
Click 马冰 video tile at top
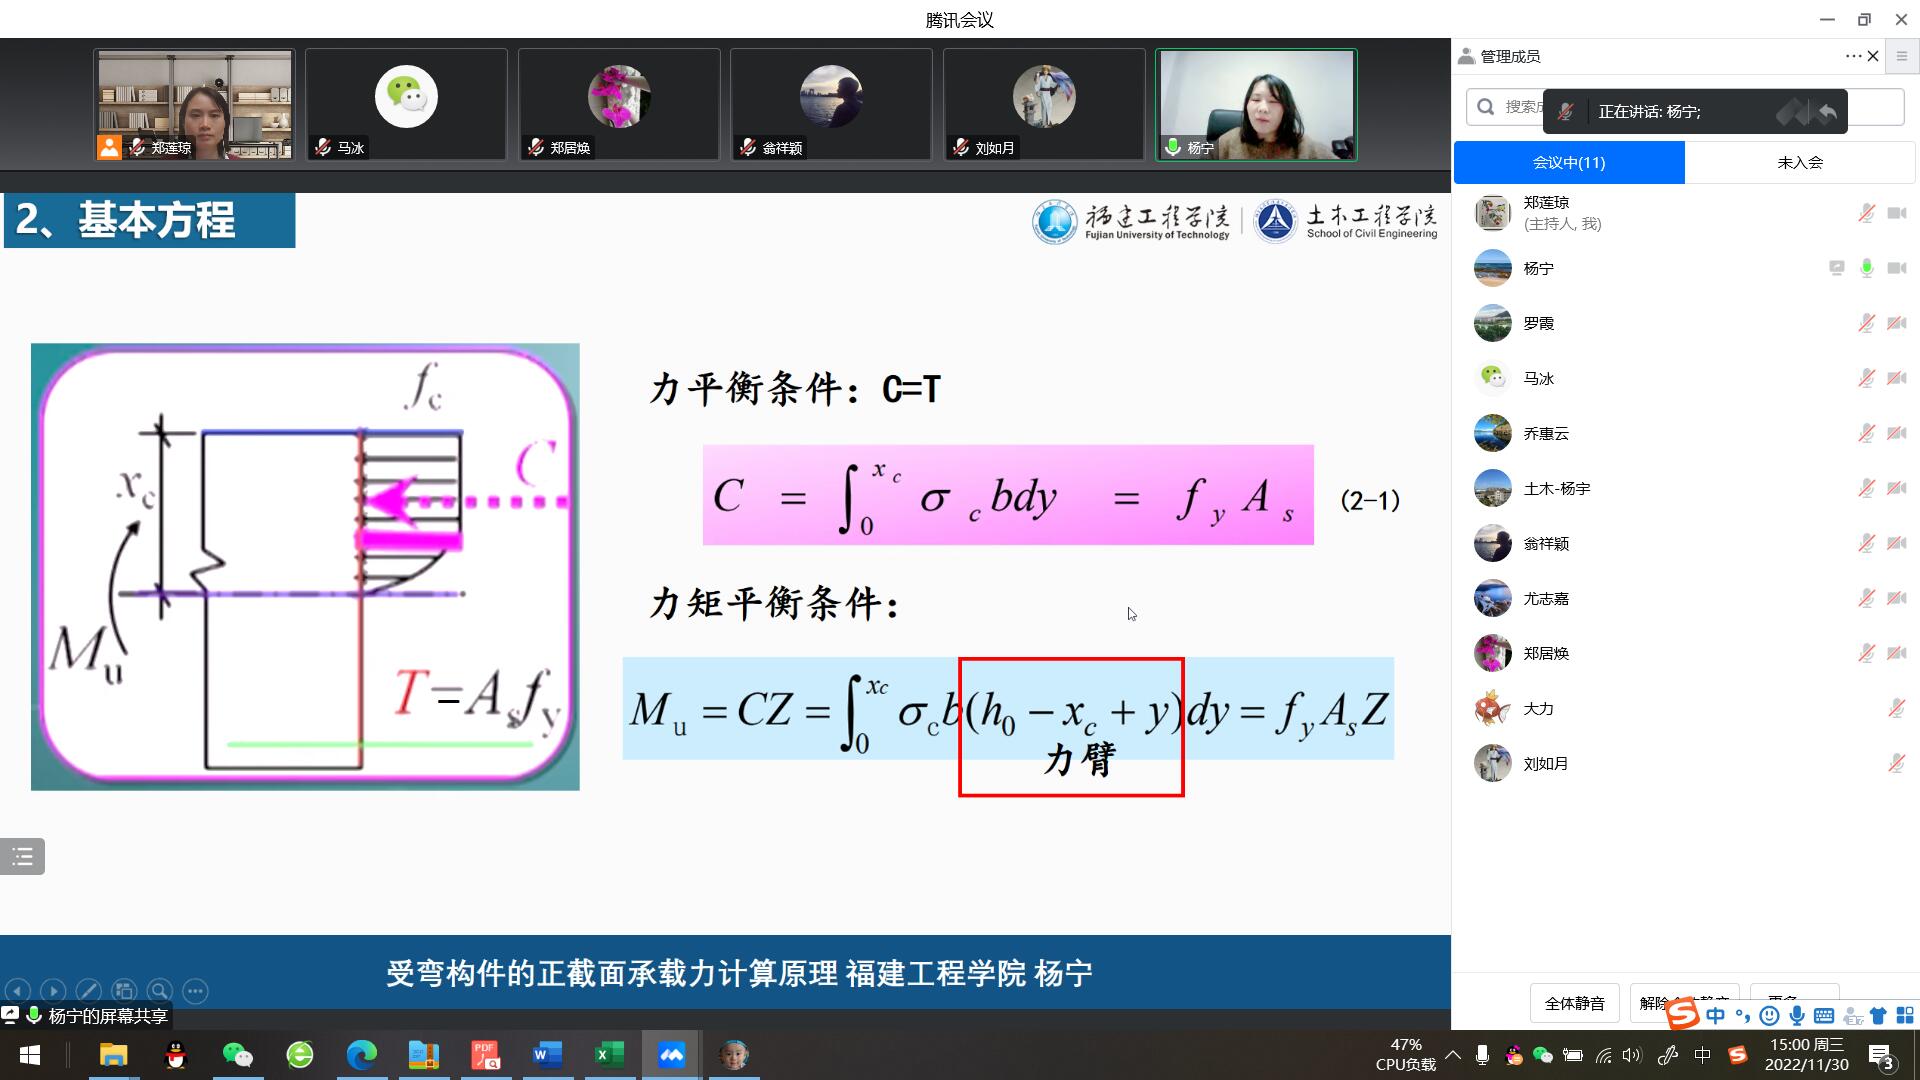coord(406,104)
